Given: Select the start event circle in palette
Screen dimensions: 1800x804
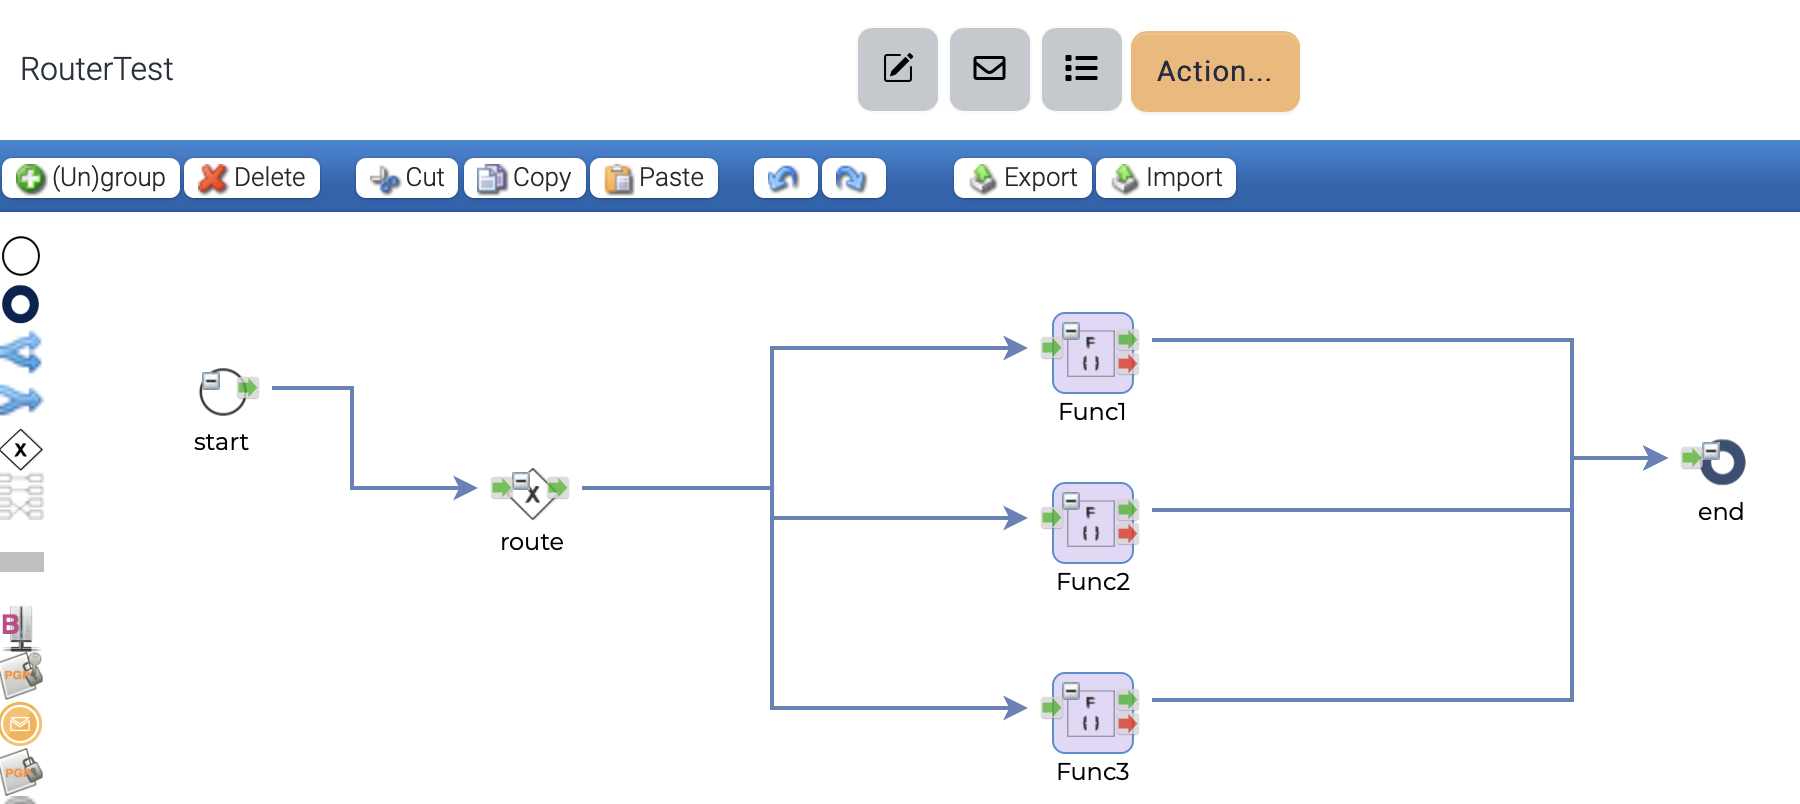Looking at the screenshot, I should pyautogui.click(x=21, y=256).
